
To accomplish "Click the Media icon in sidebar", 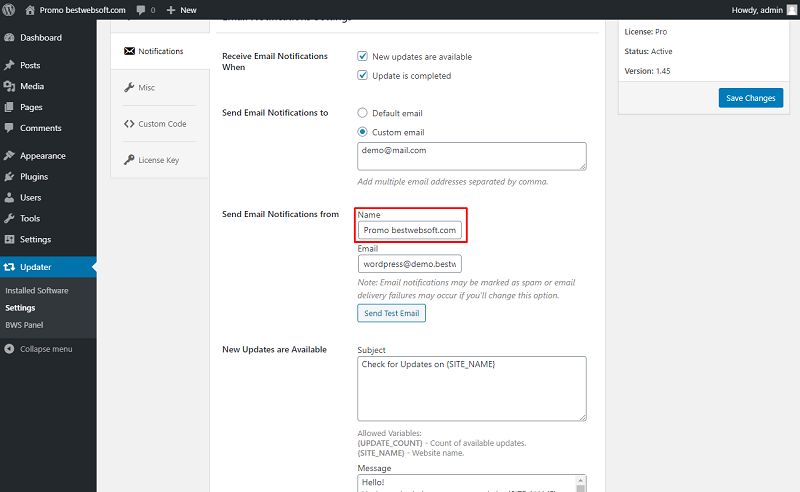I will pos(9,86).
